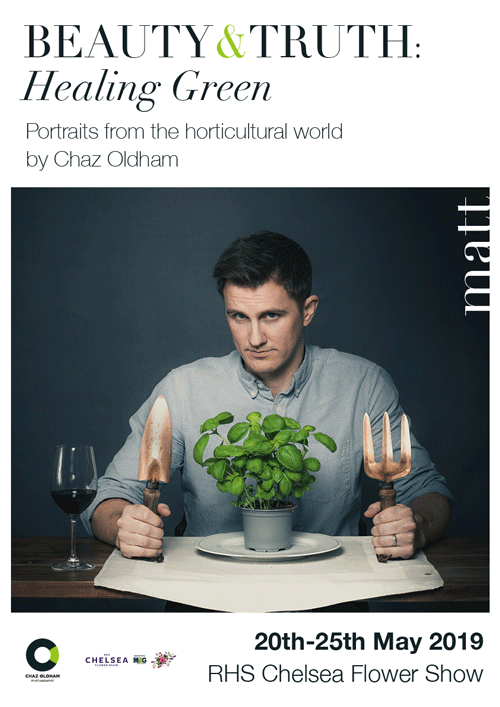Click the main portrait photograph

(250, 399)
